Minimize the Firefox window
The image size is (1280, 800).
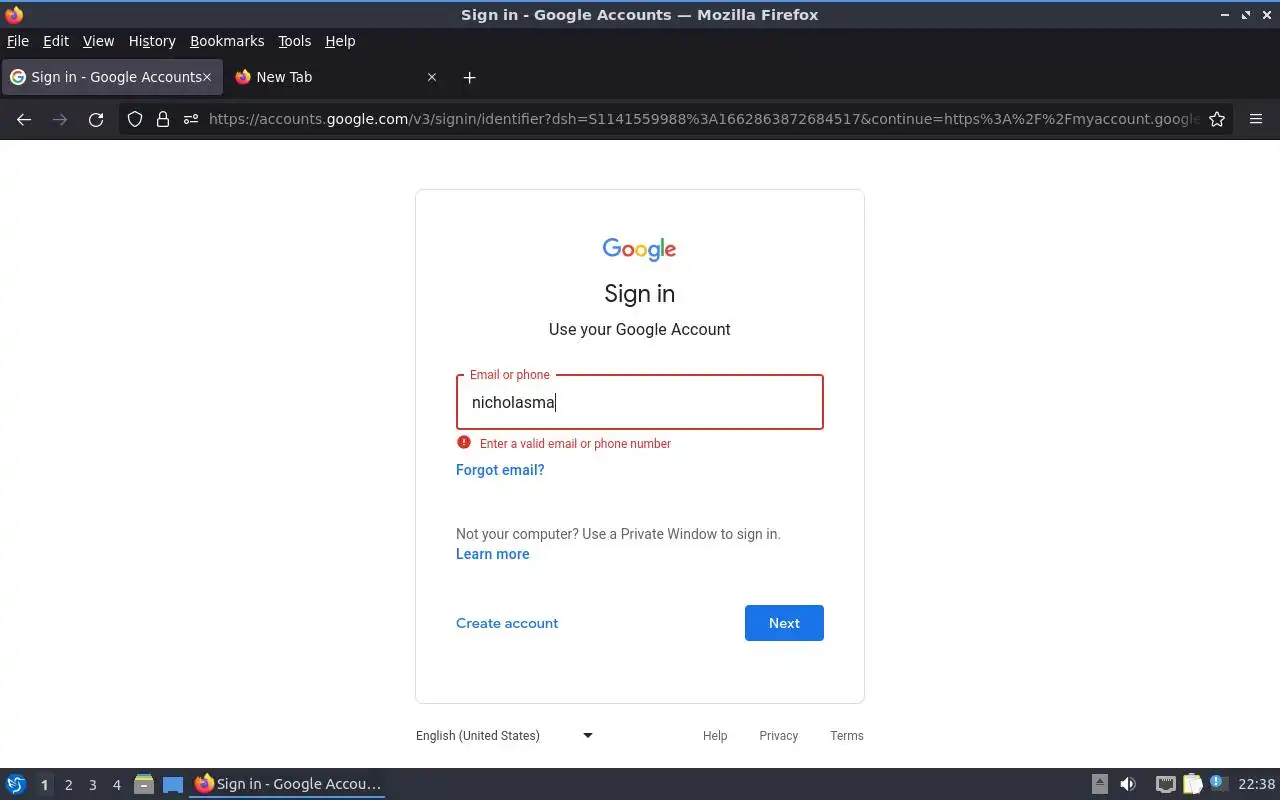point(1225,15)
